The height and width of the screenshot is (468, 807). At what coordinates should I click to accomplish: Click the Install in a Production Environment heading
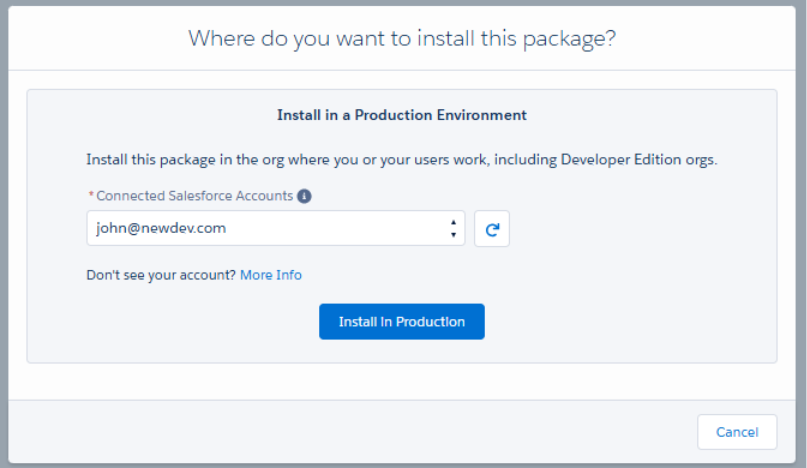[x=402, y=115]
